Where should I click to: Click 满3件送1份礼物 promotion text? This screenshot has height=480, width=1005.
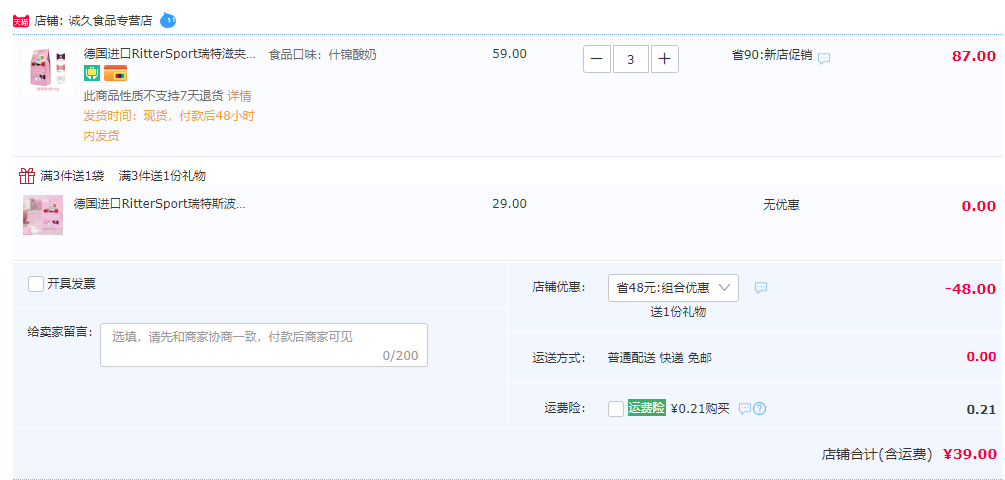pyautogui.click(x=162, y=176)
